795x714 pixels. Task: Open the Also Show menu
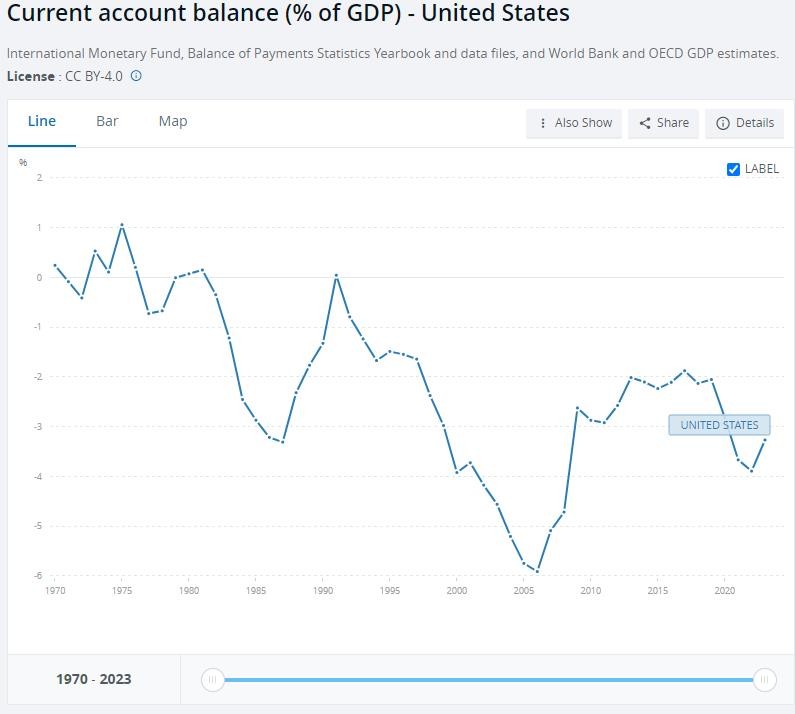coord(575,123)
